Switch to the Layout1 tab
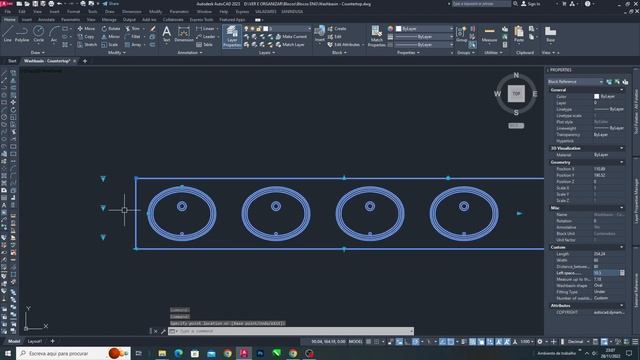This screenshot has height=360, width=640. point(35,341)
